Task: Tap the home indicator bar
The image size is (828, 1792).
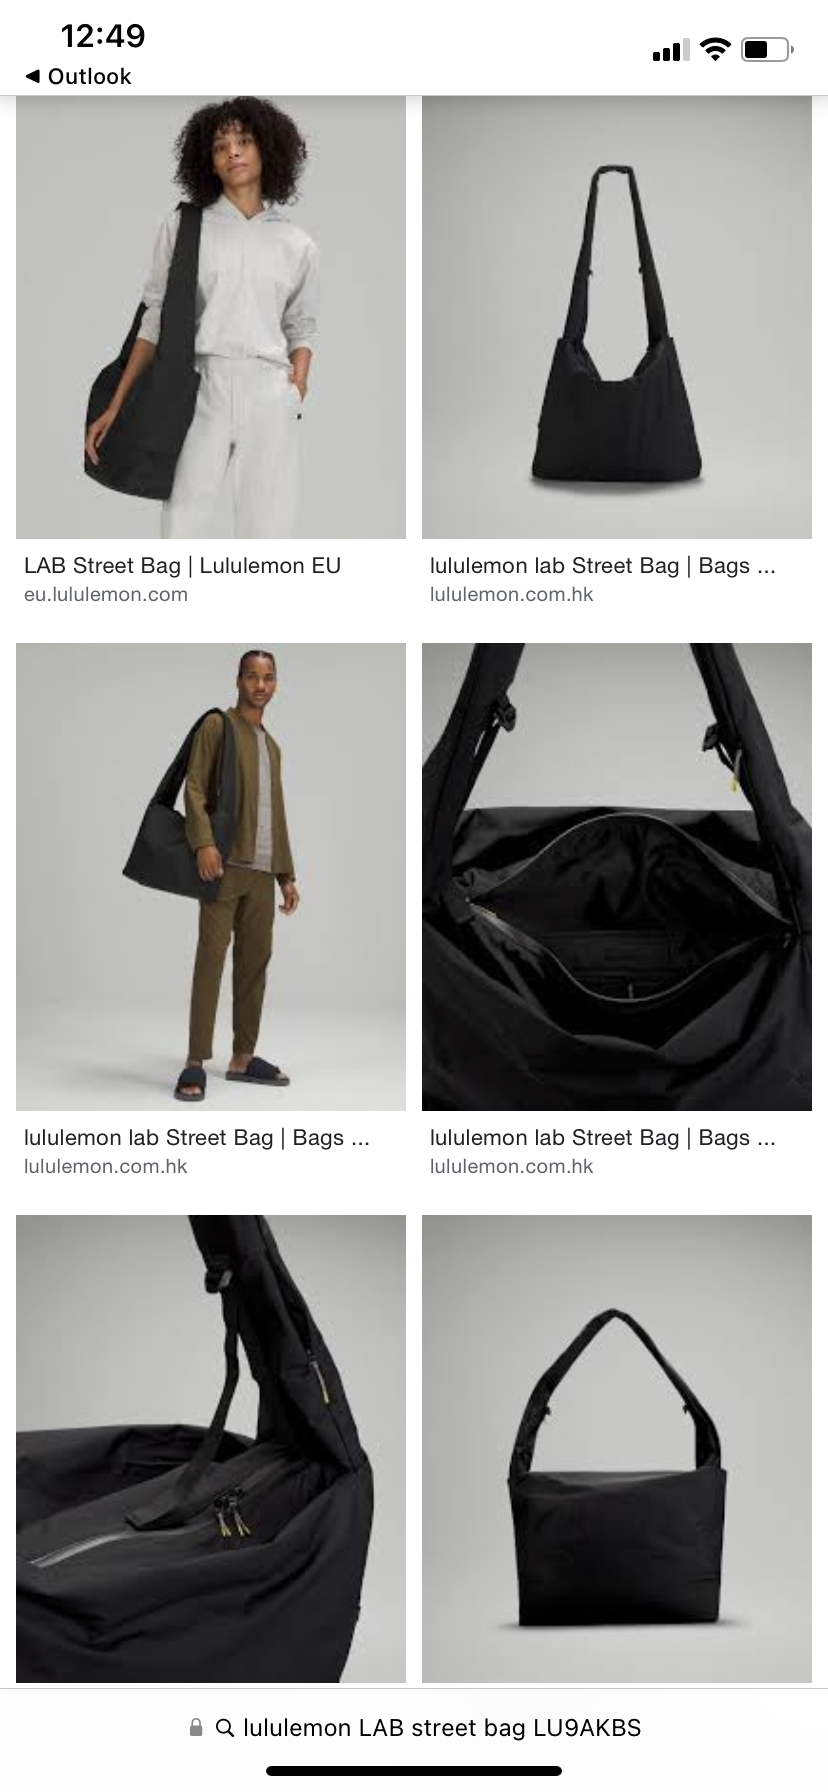Action: 414,1771
